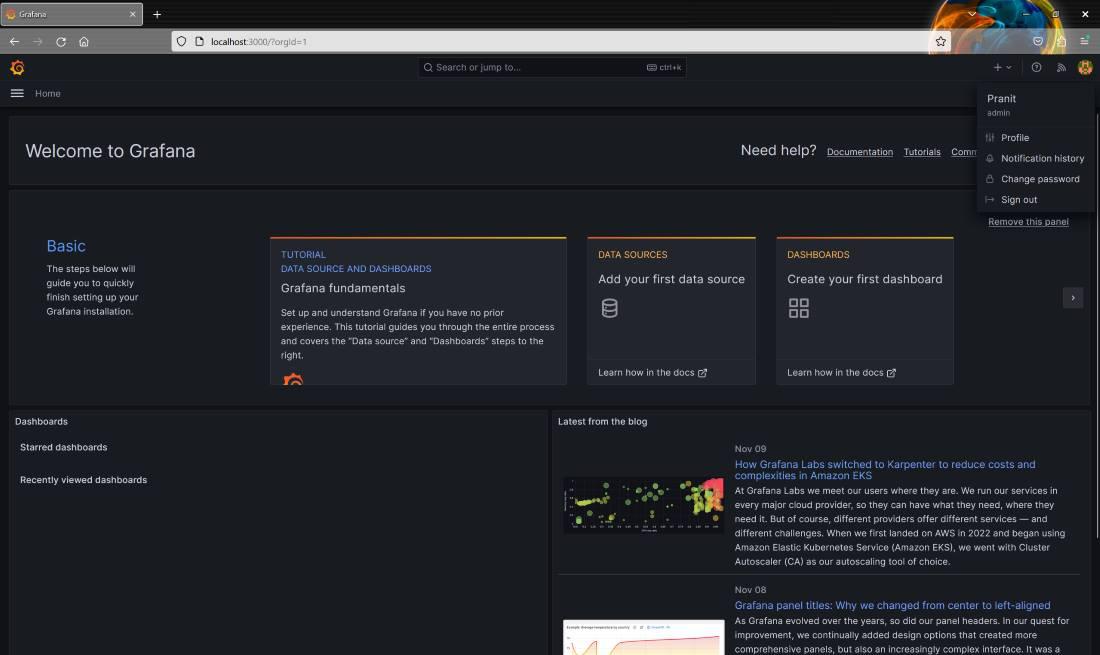Open the Tutorials help link
This screenshot has height=655, width=1100.
[922, 151]
